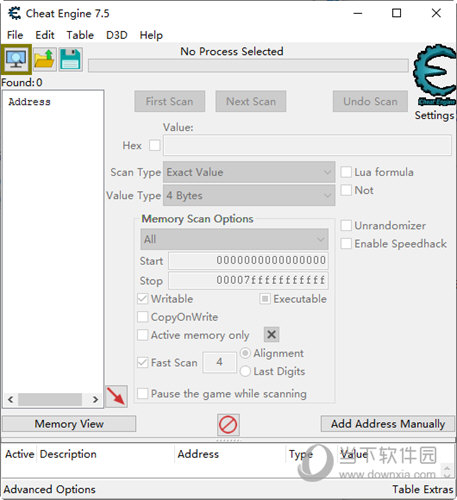Select the Alignment radio button
The image size is (457, 500).
coord(245,353)
